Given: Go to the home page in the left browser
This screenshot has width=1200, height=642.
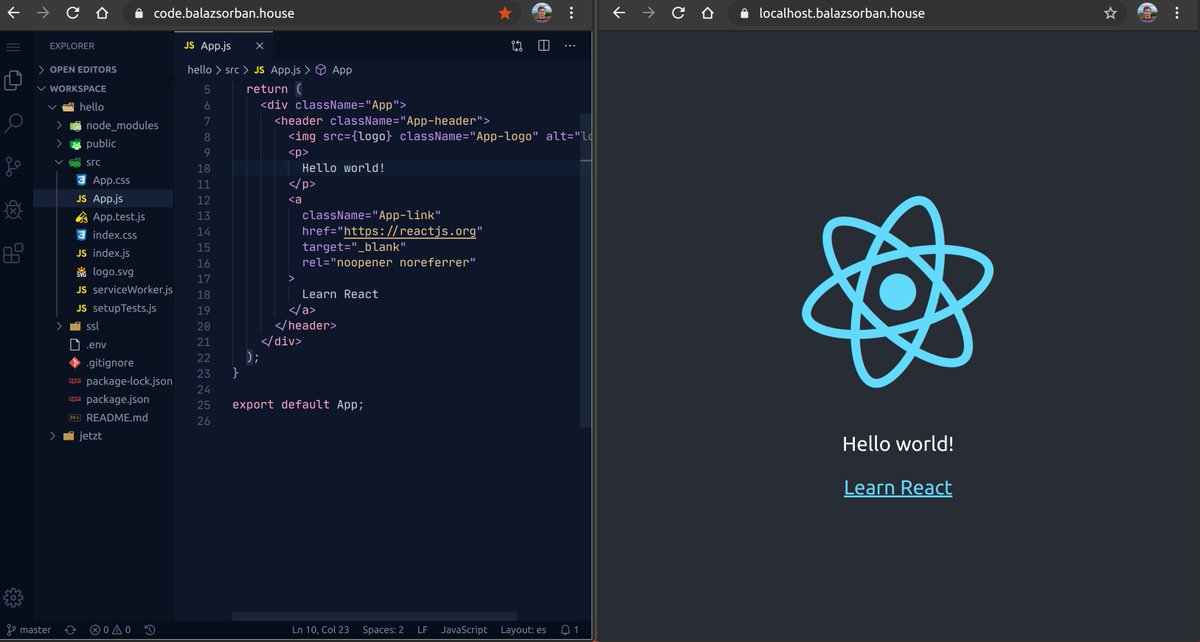Looking at the screenshot, I should coord(102,14).
